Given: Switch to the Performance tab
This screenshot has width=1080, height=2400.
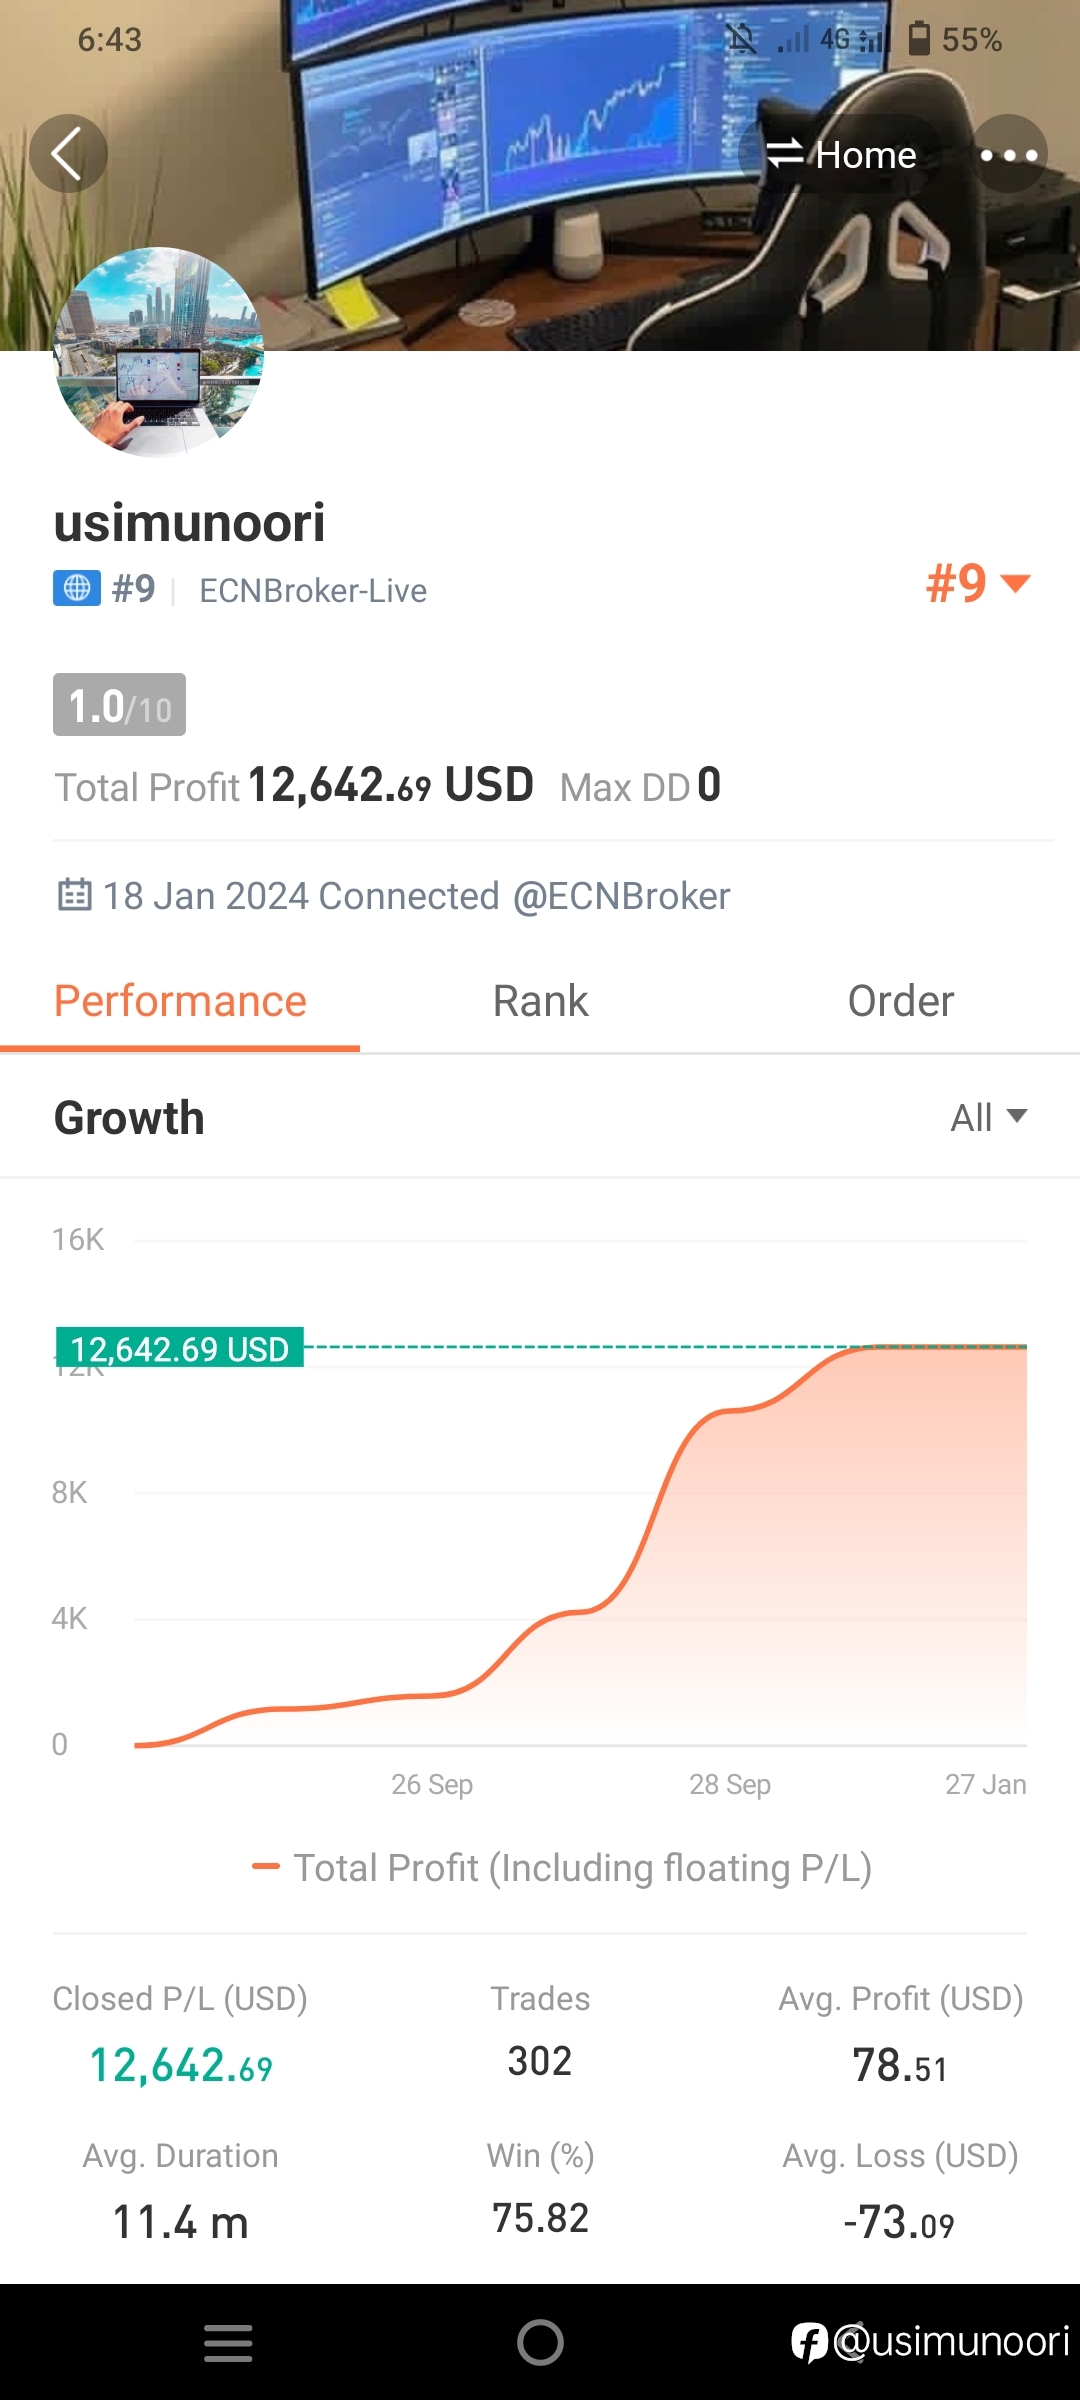Looking at the screenshot, I should 180,1002.
